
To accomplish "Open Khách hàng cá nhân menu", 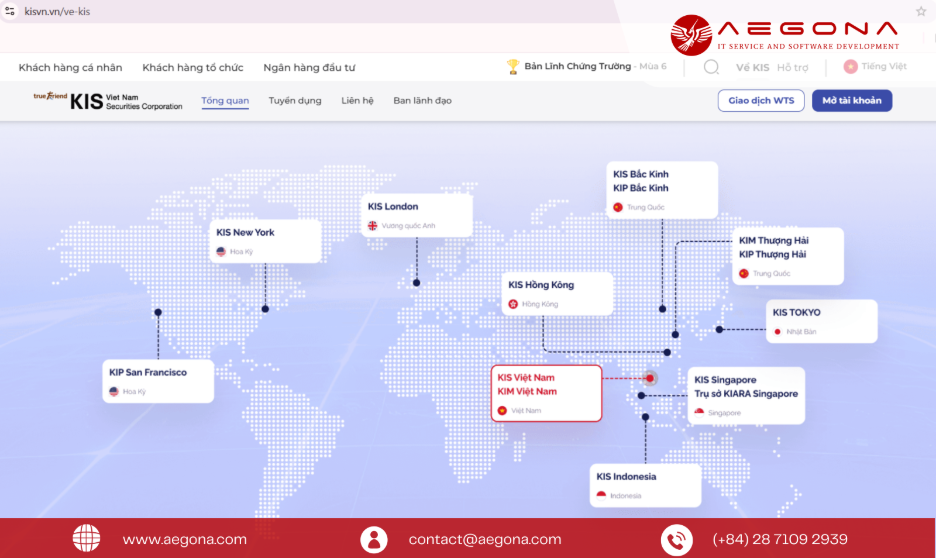I will pyautogui.click(x=70, y=67).
